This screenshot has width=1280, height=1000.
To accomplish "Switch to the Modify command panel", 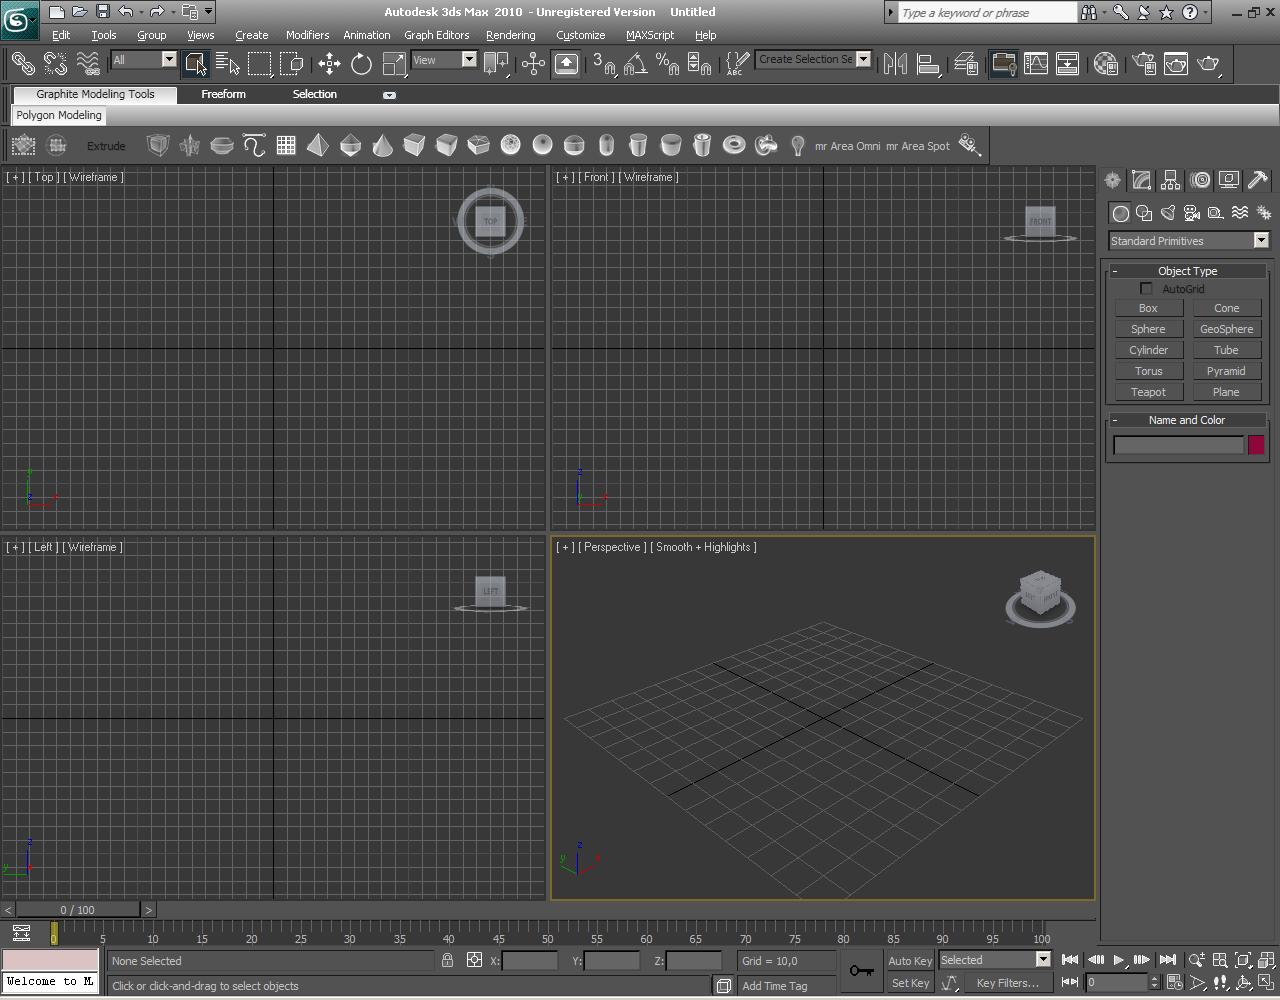I will (1140, 180).
